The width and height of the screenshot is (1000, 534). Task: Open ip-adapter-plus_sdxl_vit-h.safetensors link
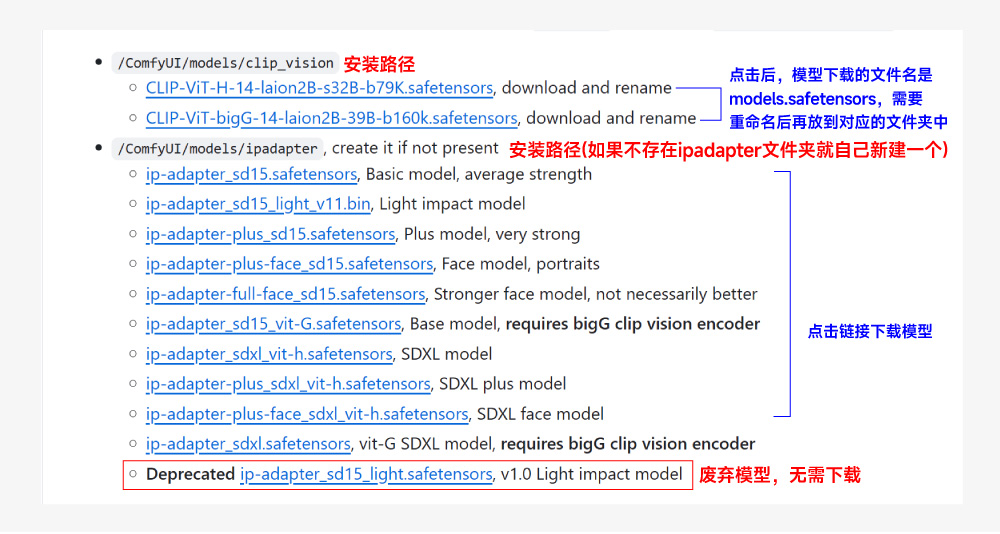click(288, 384)
